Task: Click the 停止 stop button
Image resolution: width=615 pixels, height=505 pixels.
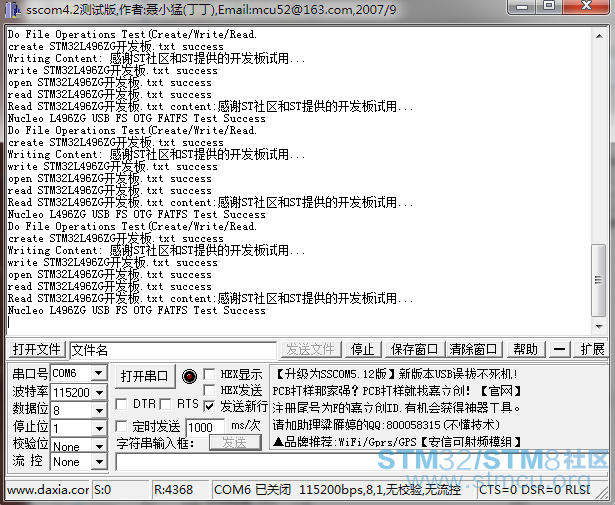Action: [x=362, y=349]
